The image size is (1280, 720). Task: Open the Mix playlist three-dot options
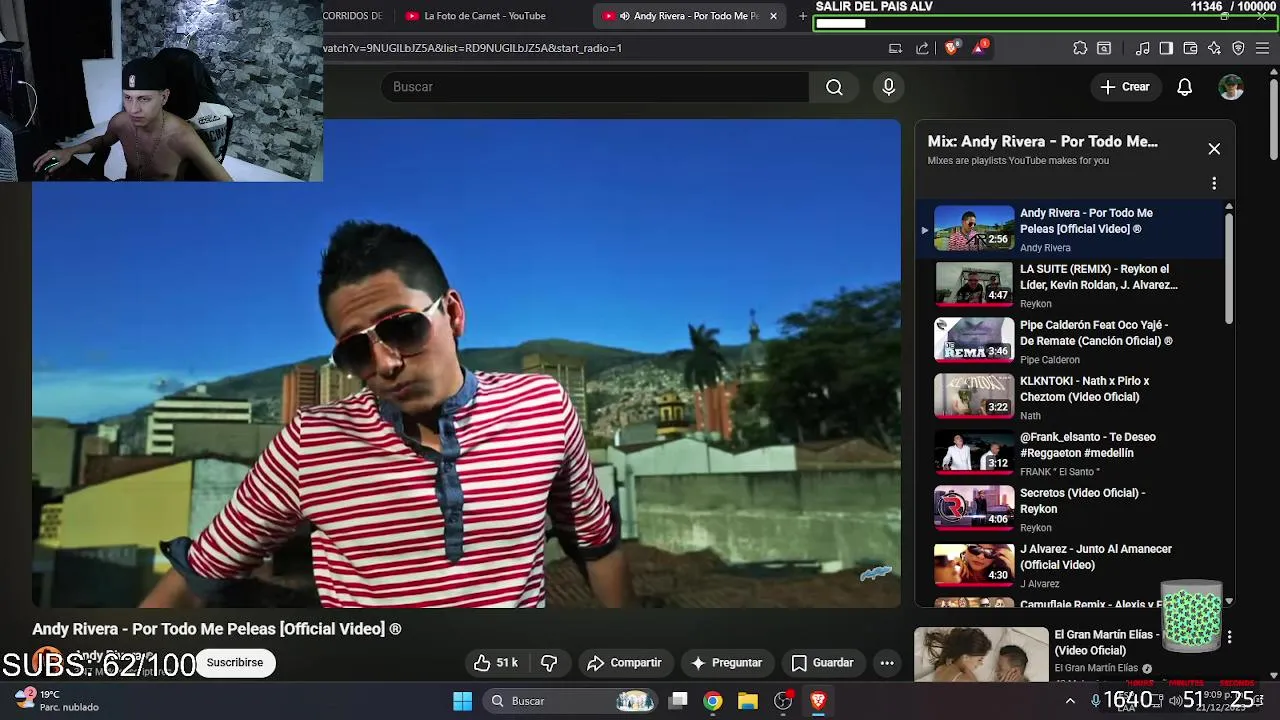point(1214,183)
